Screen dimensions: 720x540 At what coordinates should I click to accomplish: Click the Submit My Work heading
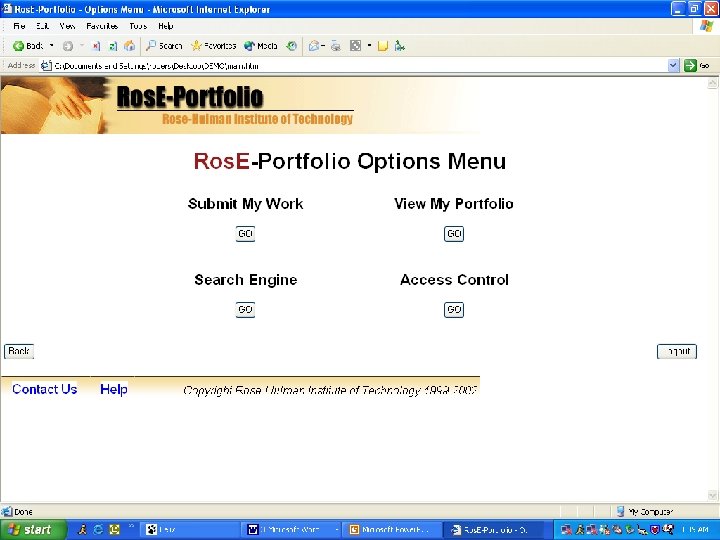(x=246, y=204)
